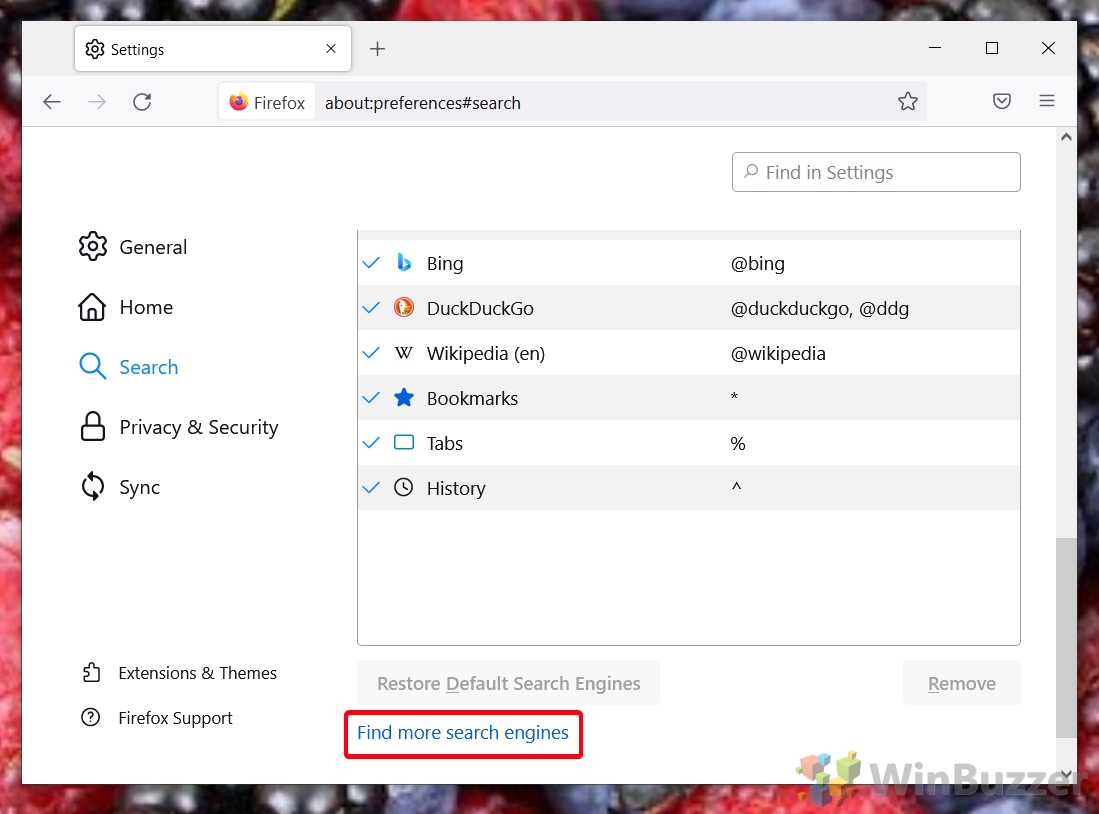Uncheck the Tabs search shortcut
The height and width of the screenshot is (814, 1099).
point(371,442)
